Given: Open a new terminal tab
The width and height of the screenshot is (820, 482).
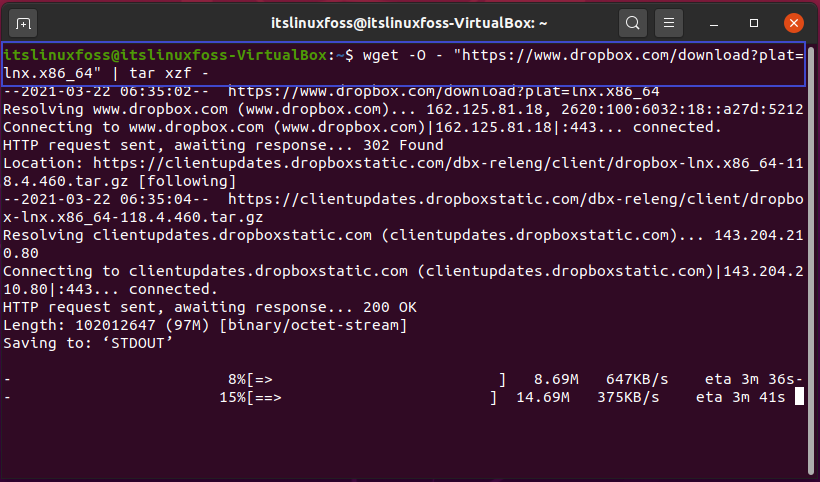Looking at the screenshot, I should [23, 24].
